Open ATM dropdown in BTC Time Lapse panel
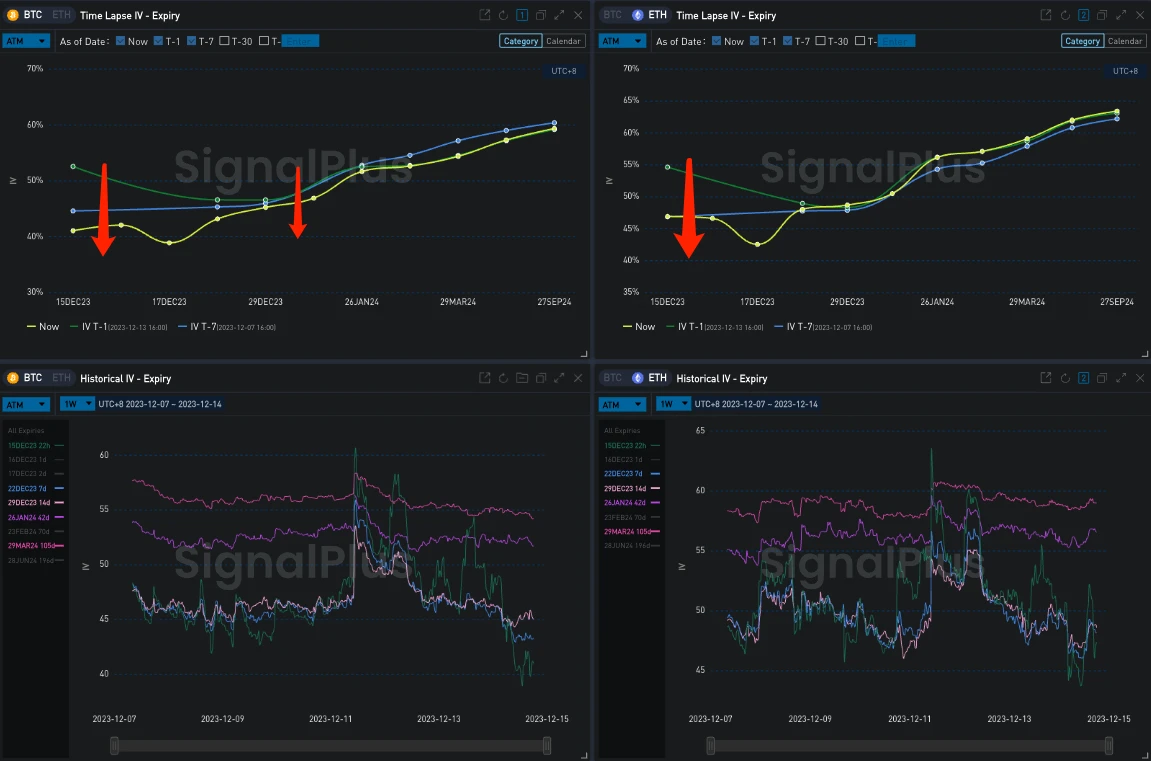1151x761 pixels. tap(27, 41)
